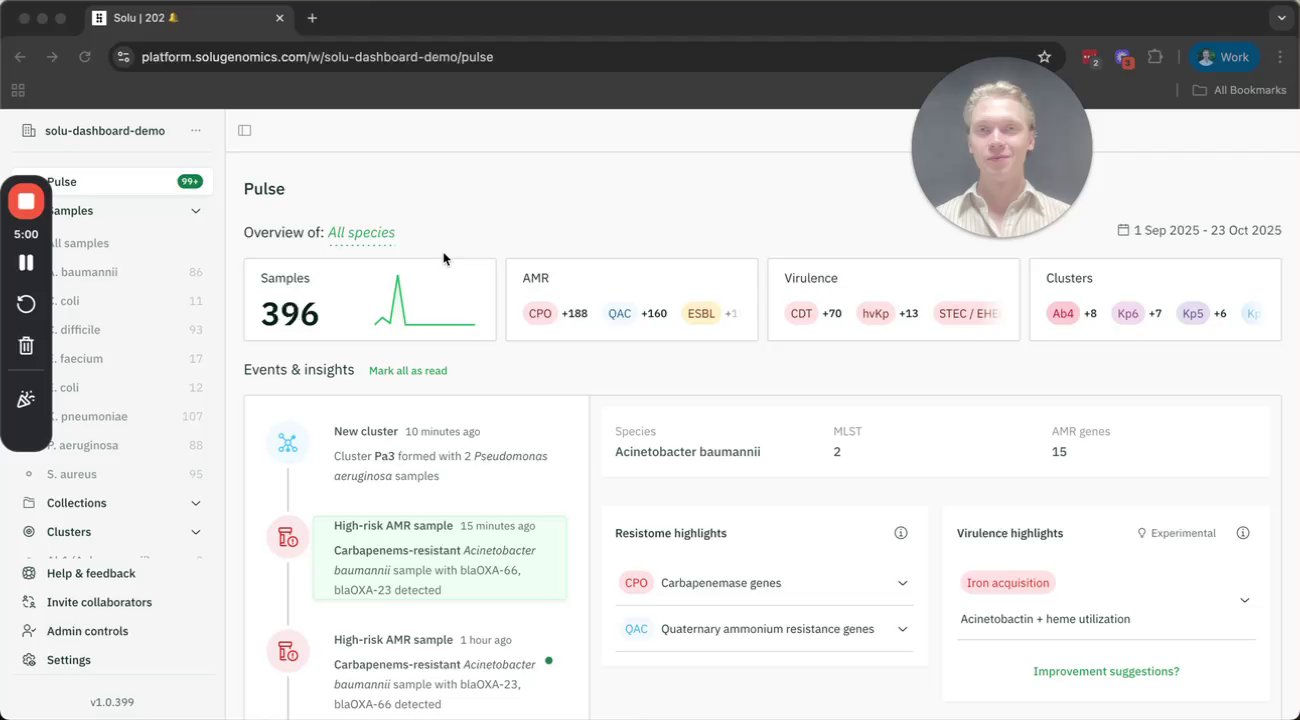Open the red extension with badge 2
Viewport: 1300px width, 720px height.
click(1090, 58)
